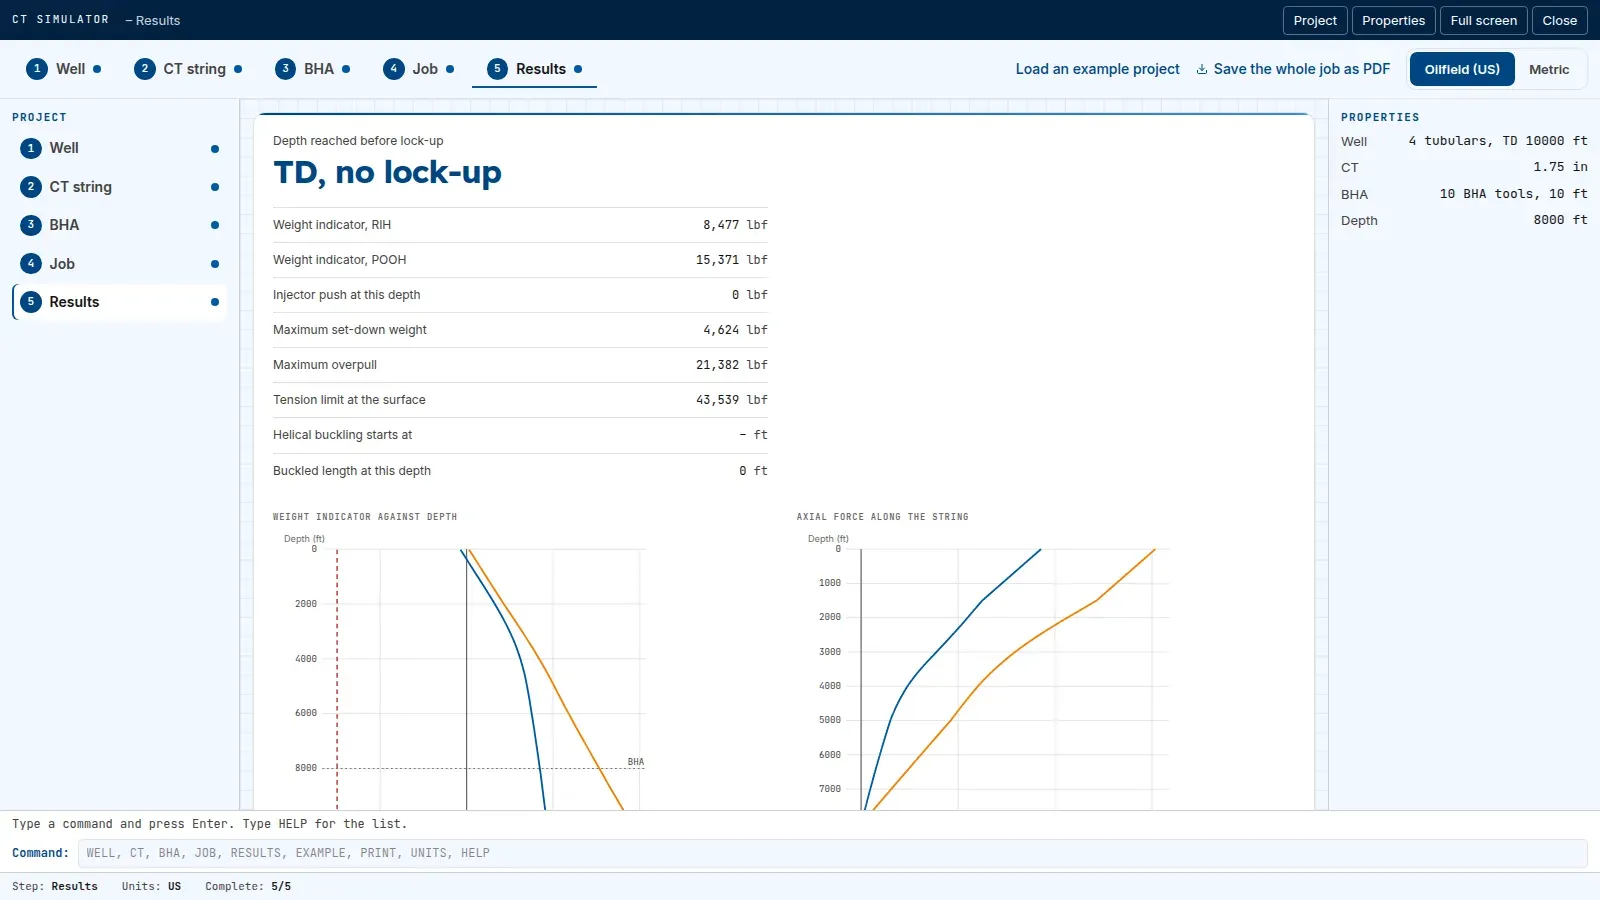
Task: Focus the Command input field
Action: coord(832,853)
